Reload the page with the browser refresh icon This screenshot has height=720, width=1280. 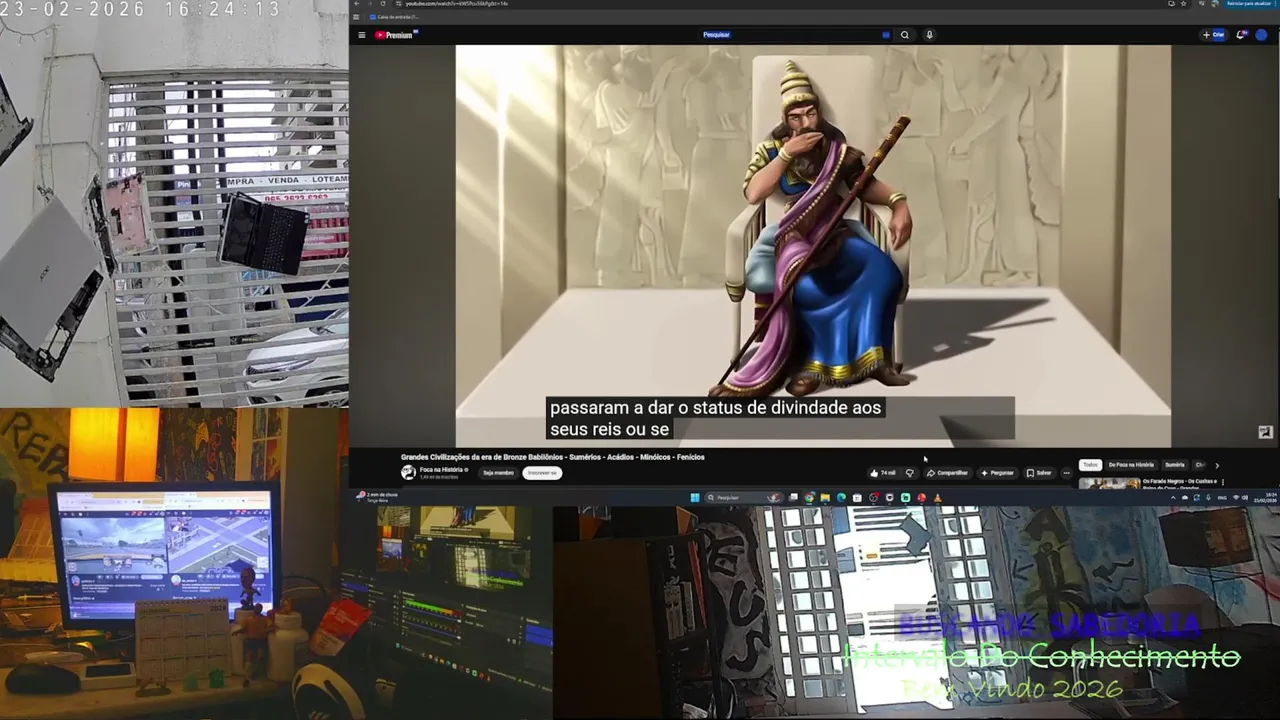coord(383,4)
